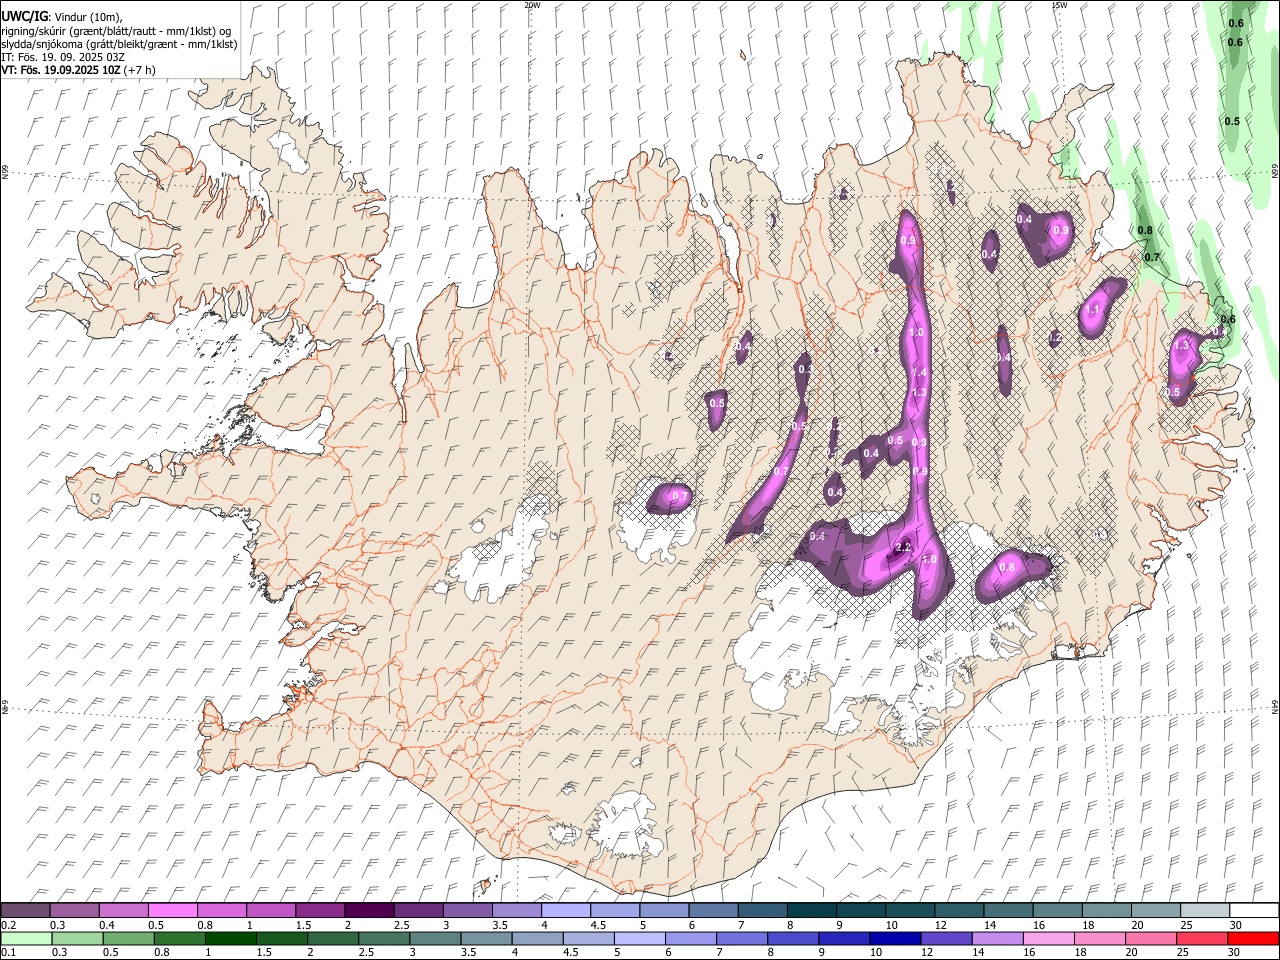Click the deep blue swatch labeled 10 in lower legend
Image resolution: width=1280 pixels, height=960 pixels.
point(894,938)
